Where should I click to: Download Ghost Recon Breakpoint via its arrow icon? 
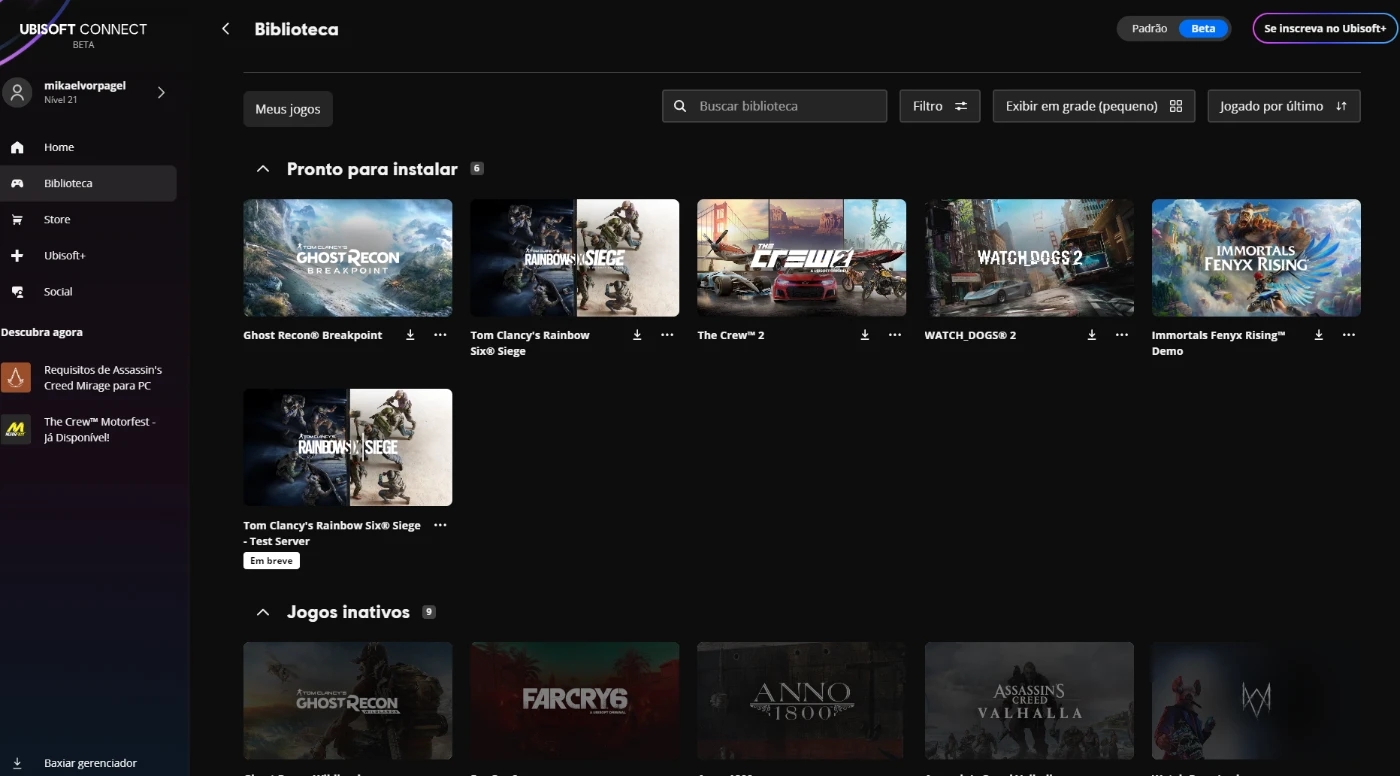[x=410, y=335]
